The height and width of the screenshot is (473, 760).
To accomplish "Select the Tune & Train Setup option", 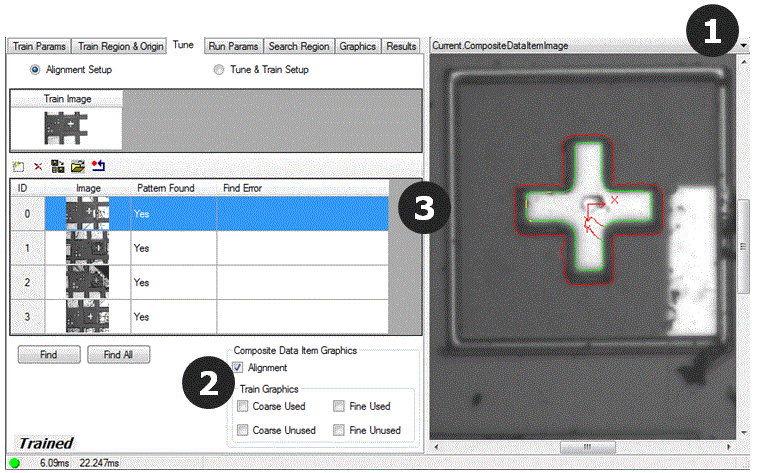I will pos(220,70).
